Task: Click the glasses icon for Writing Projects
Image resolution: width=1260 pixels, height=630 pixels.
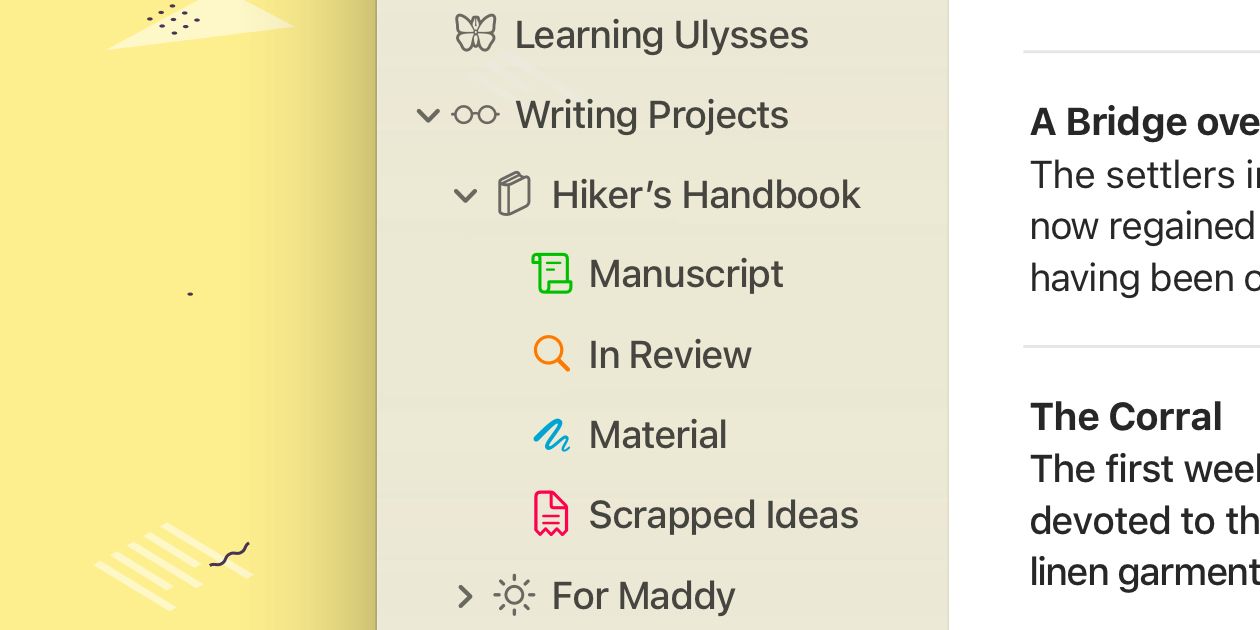Action: tap(475, 115)
